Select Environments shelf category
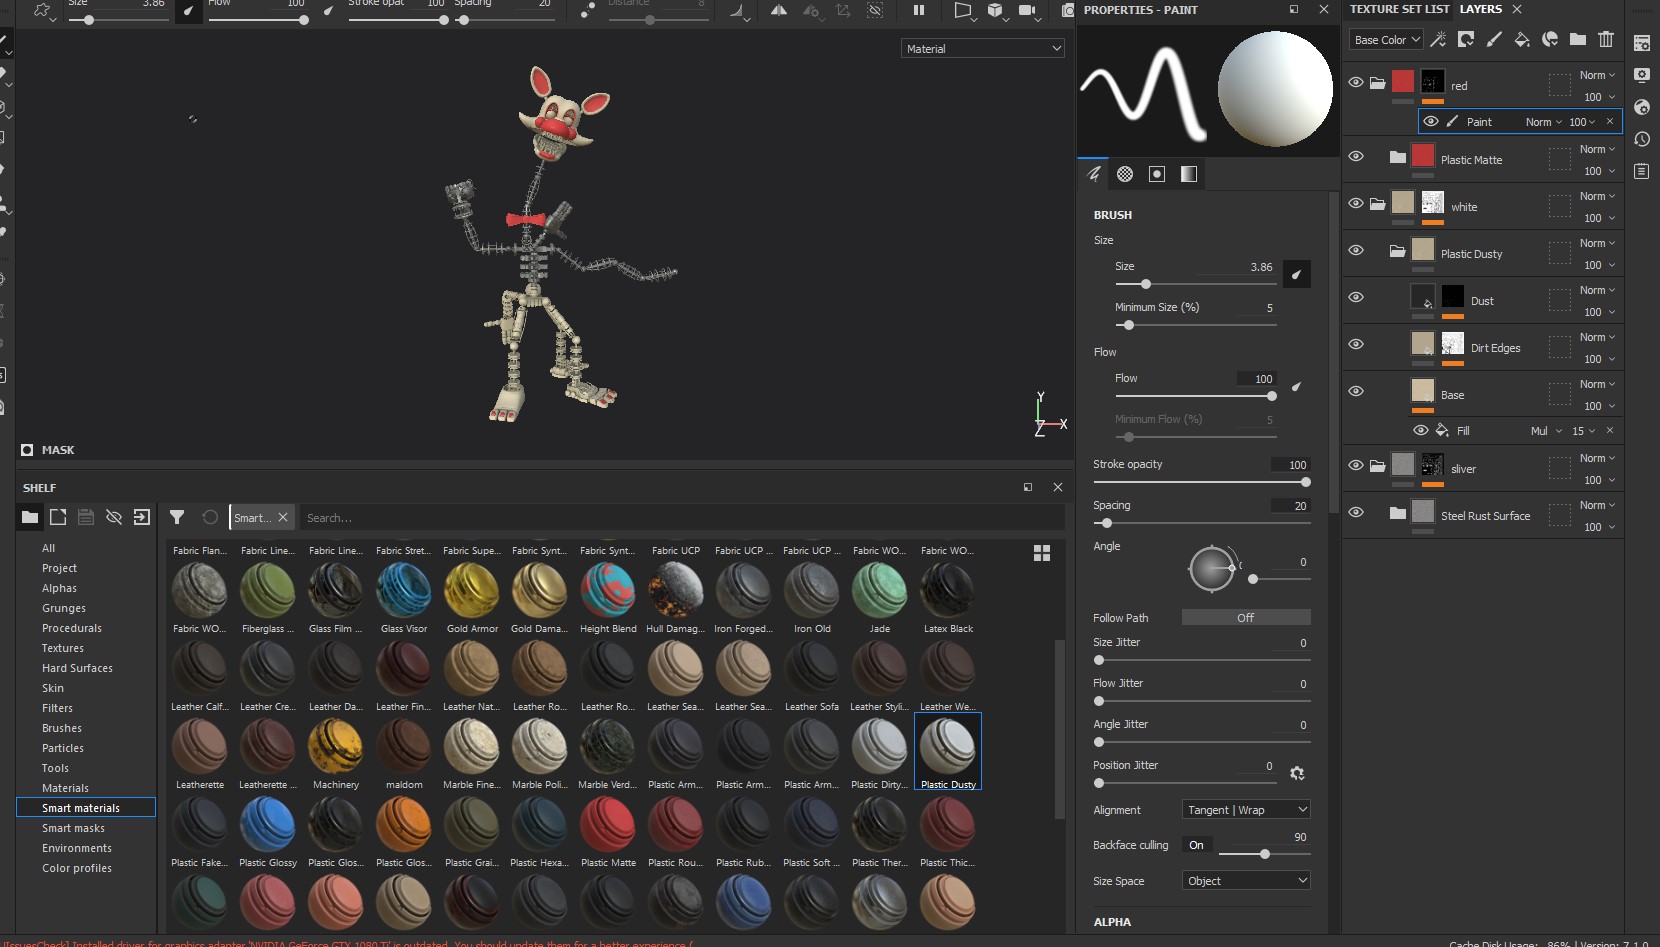This screenshot has width=1660, height=947. pos(77,848)
